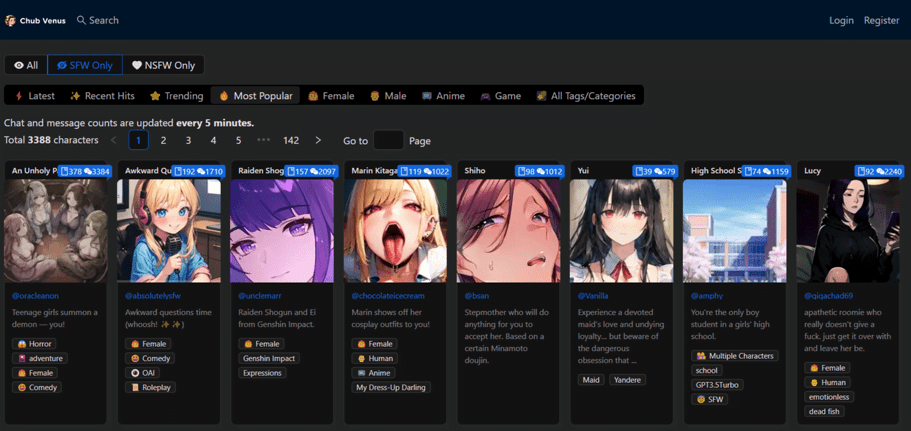Select the Multiple Characters tag

pos(735,356)
